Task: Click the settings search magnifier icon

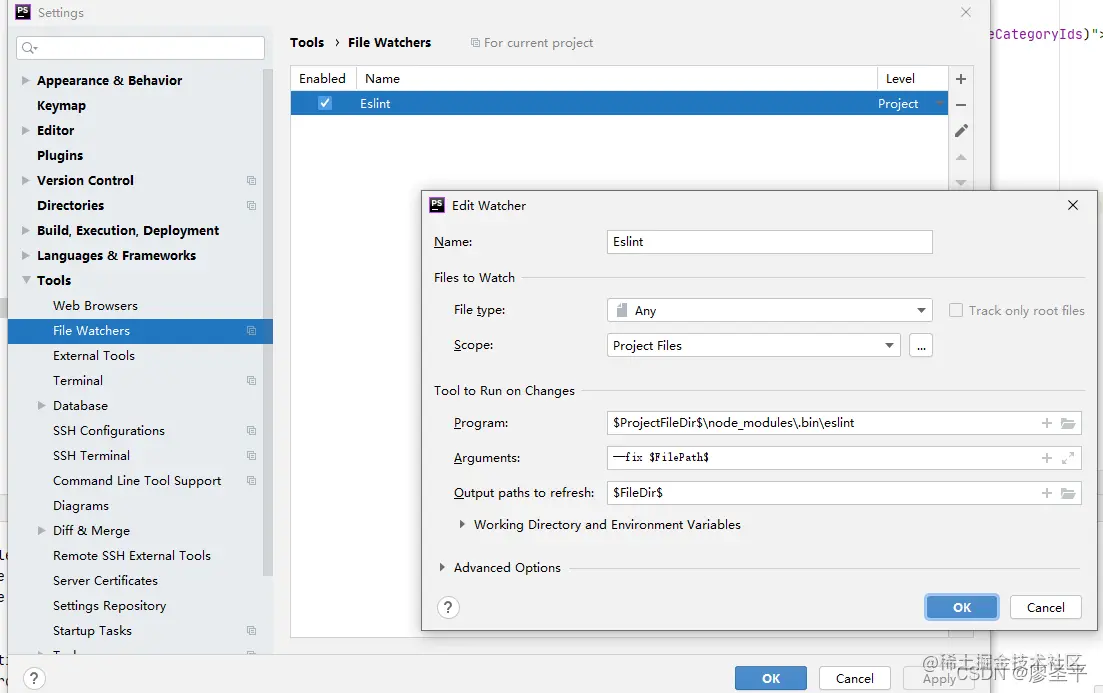Action: [29, 48]
